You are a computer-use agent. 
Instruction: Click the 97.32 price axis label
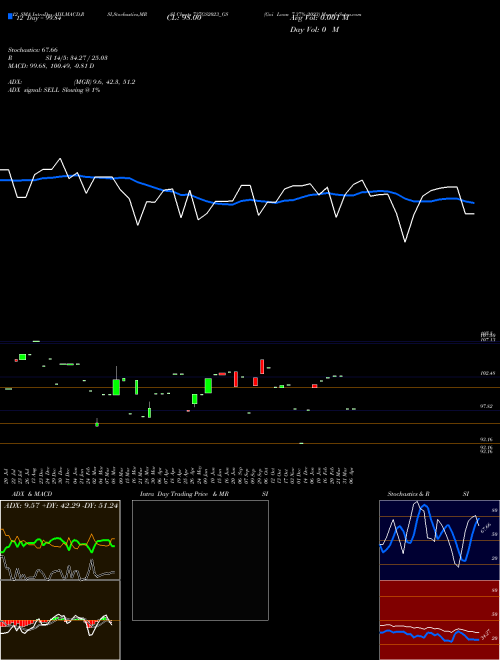[487, 406]
